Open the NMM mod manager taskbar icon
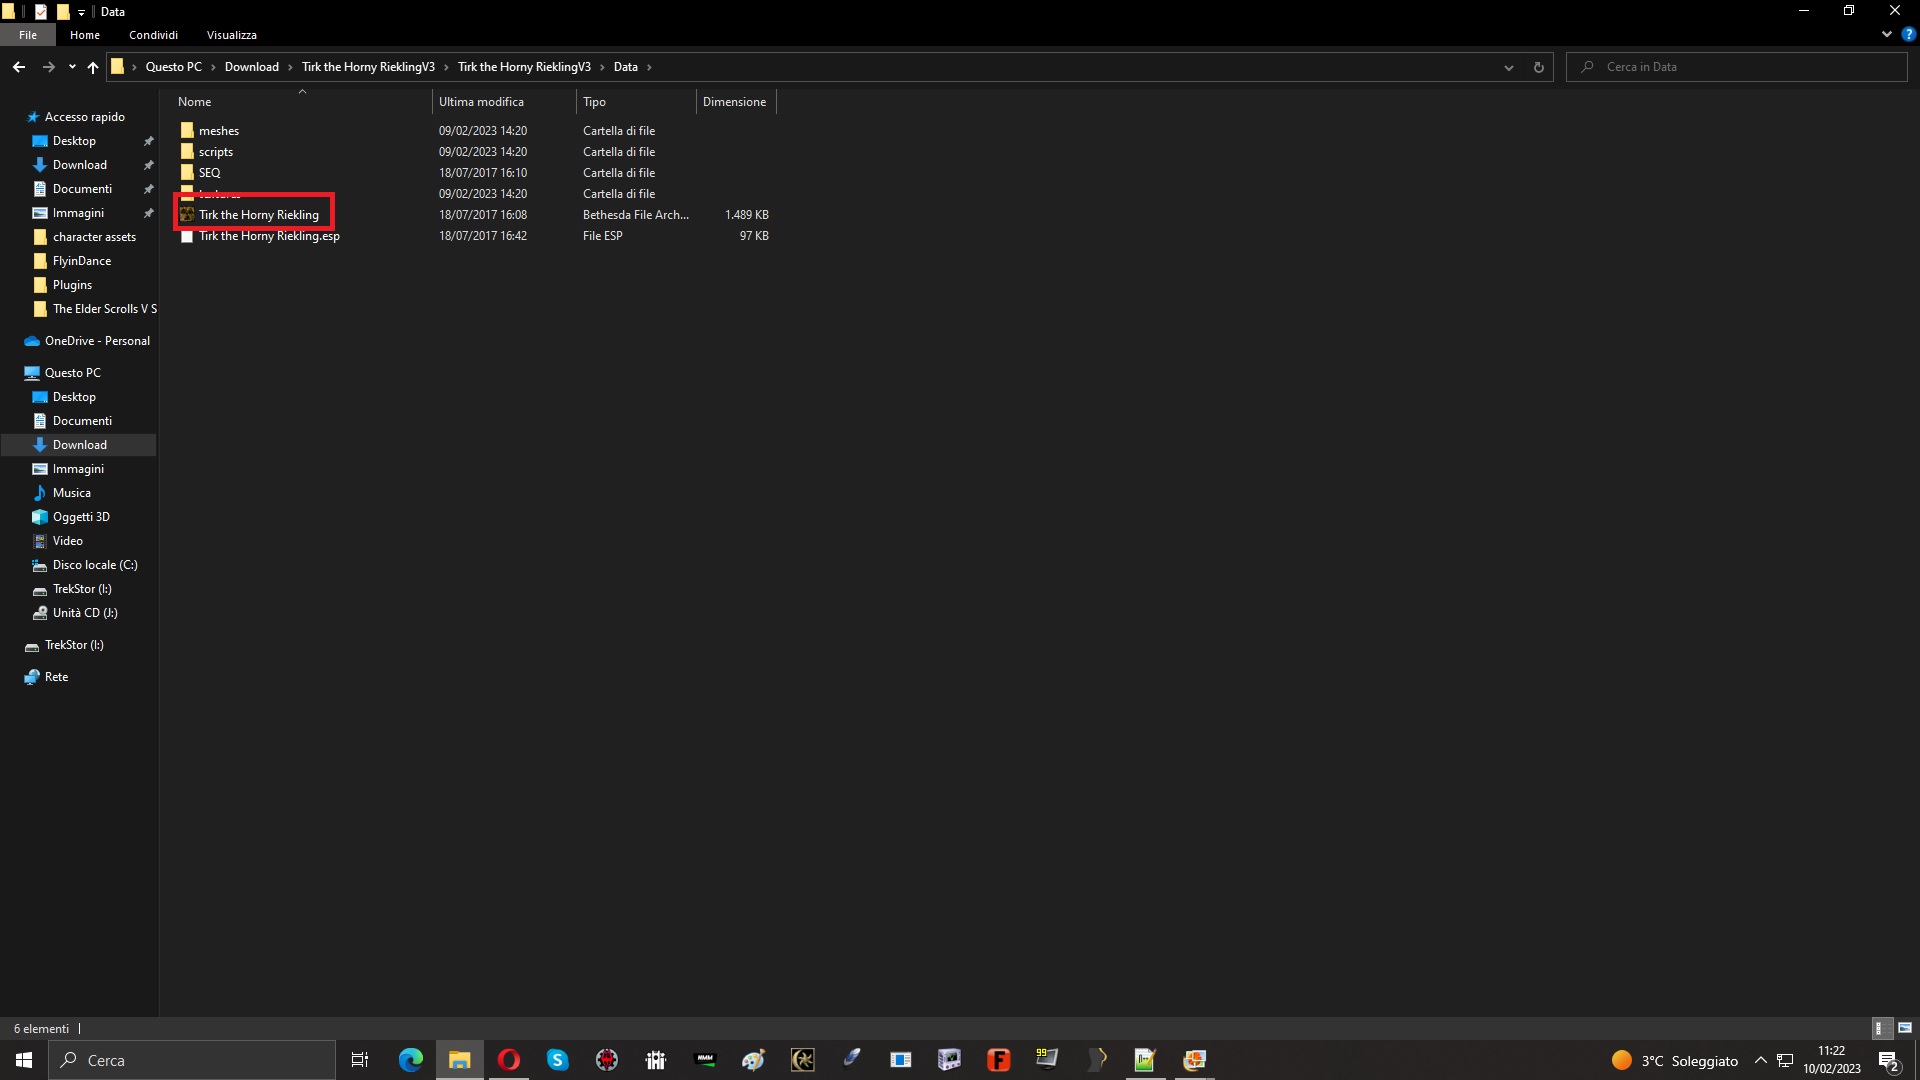This screenshot has height=1080, width=1920. (x=705, y=1060)
